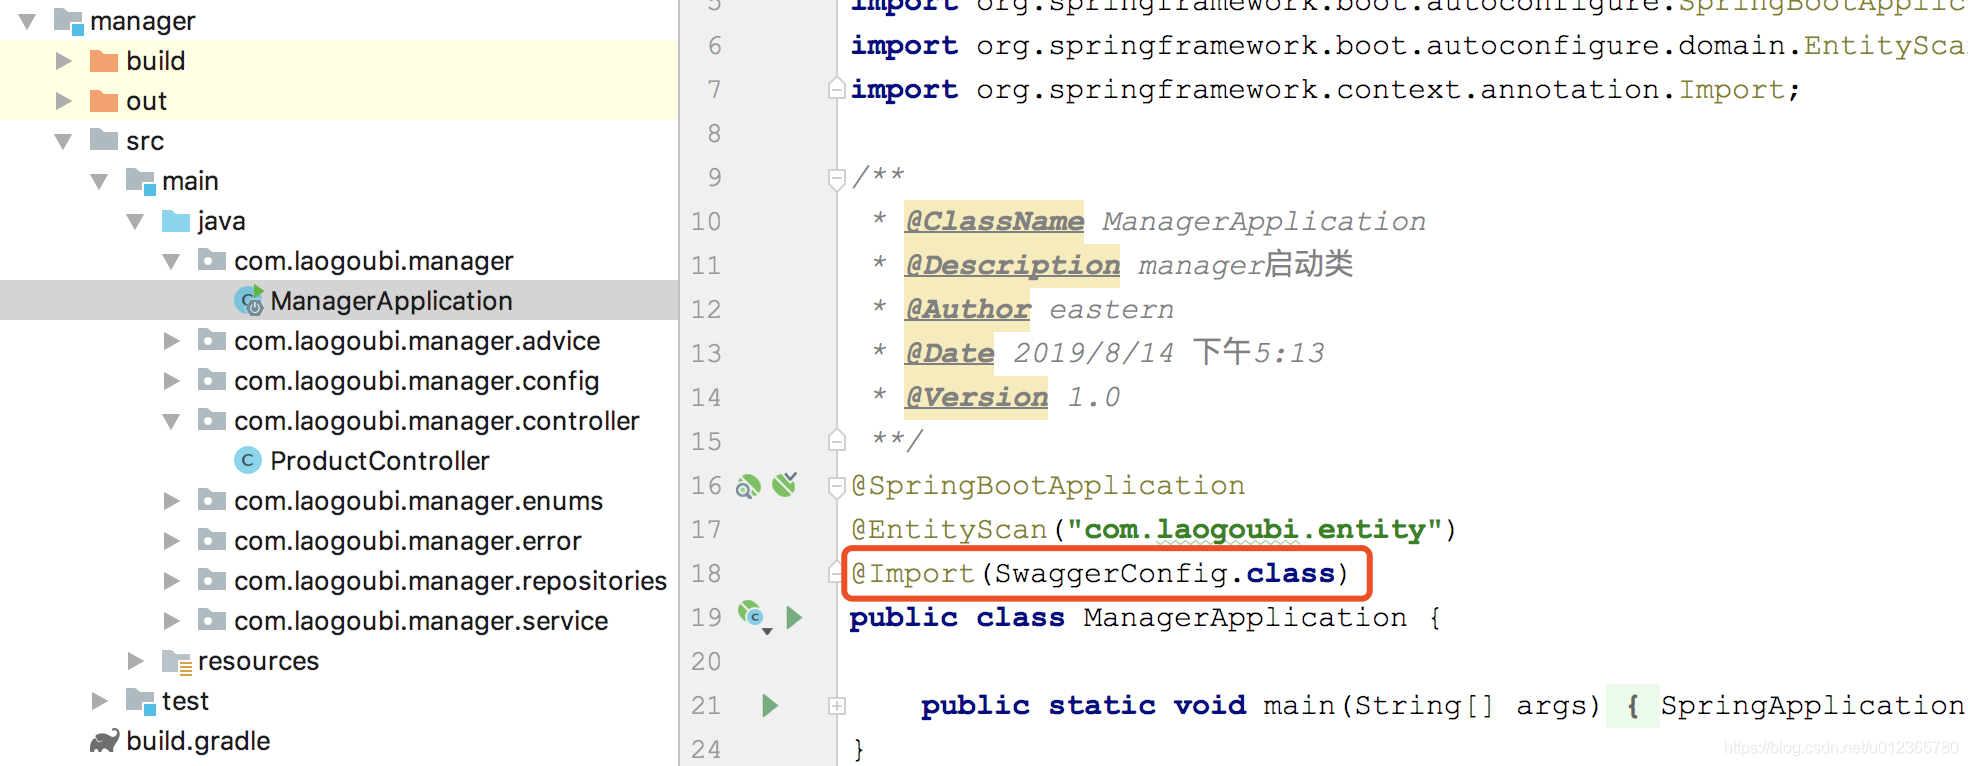The image size is (1968, 766).
Task: Fold the Javadoc comment at line 9
Action: coord(837,178)
